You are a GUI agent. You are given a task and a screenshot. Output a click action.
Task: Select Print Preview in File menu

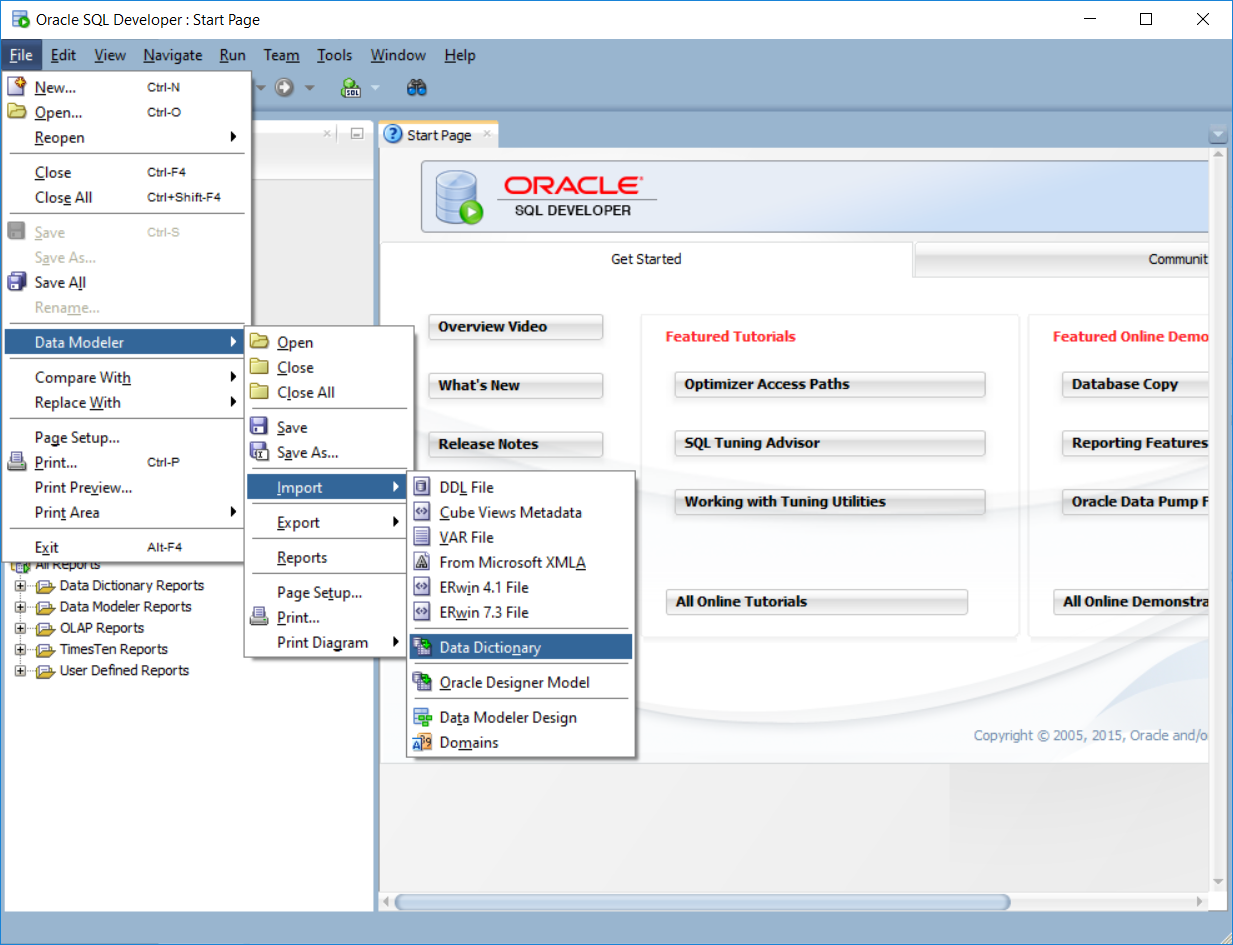tap(125, 487)
